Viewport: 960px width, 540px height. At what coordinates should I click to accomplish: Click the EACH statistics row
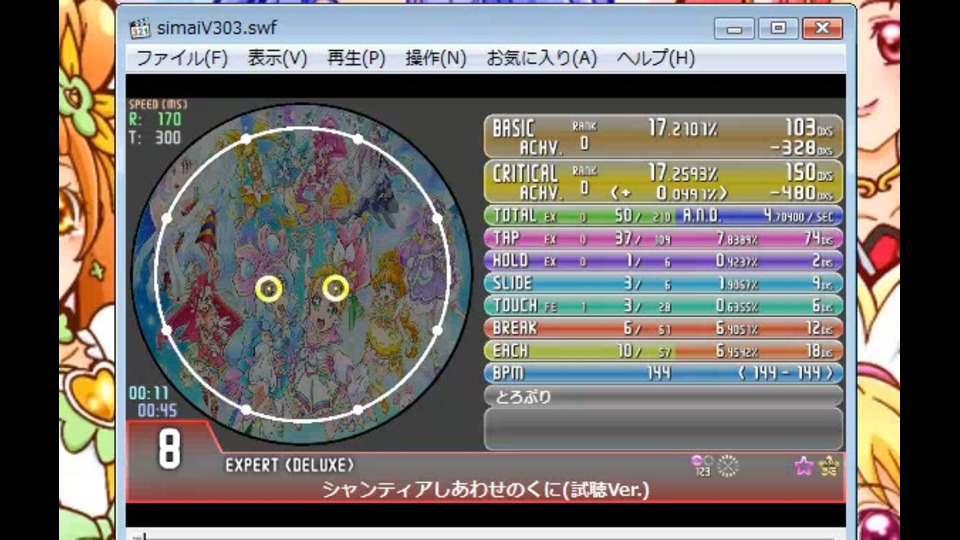pos(663,351)
